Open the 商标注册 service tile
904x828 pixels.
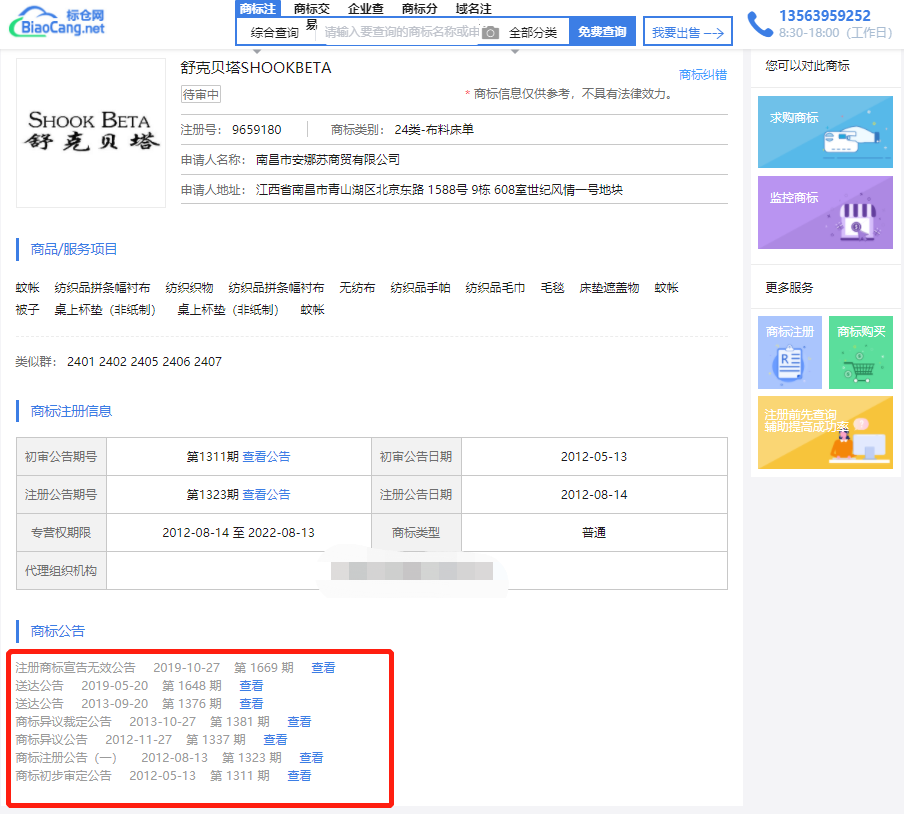pyautogui.click(x=789, y=352)
